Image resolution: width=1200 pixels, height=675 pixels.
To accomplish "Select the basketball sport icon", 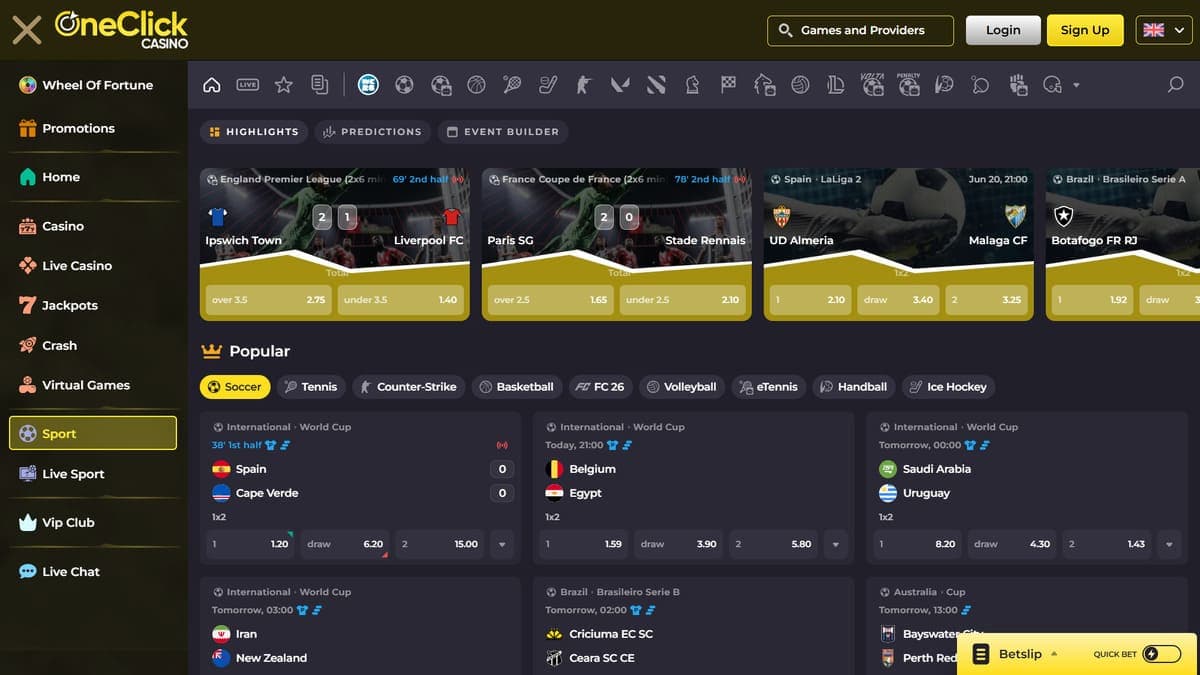I will tap(476, 85).
